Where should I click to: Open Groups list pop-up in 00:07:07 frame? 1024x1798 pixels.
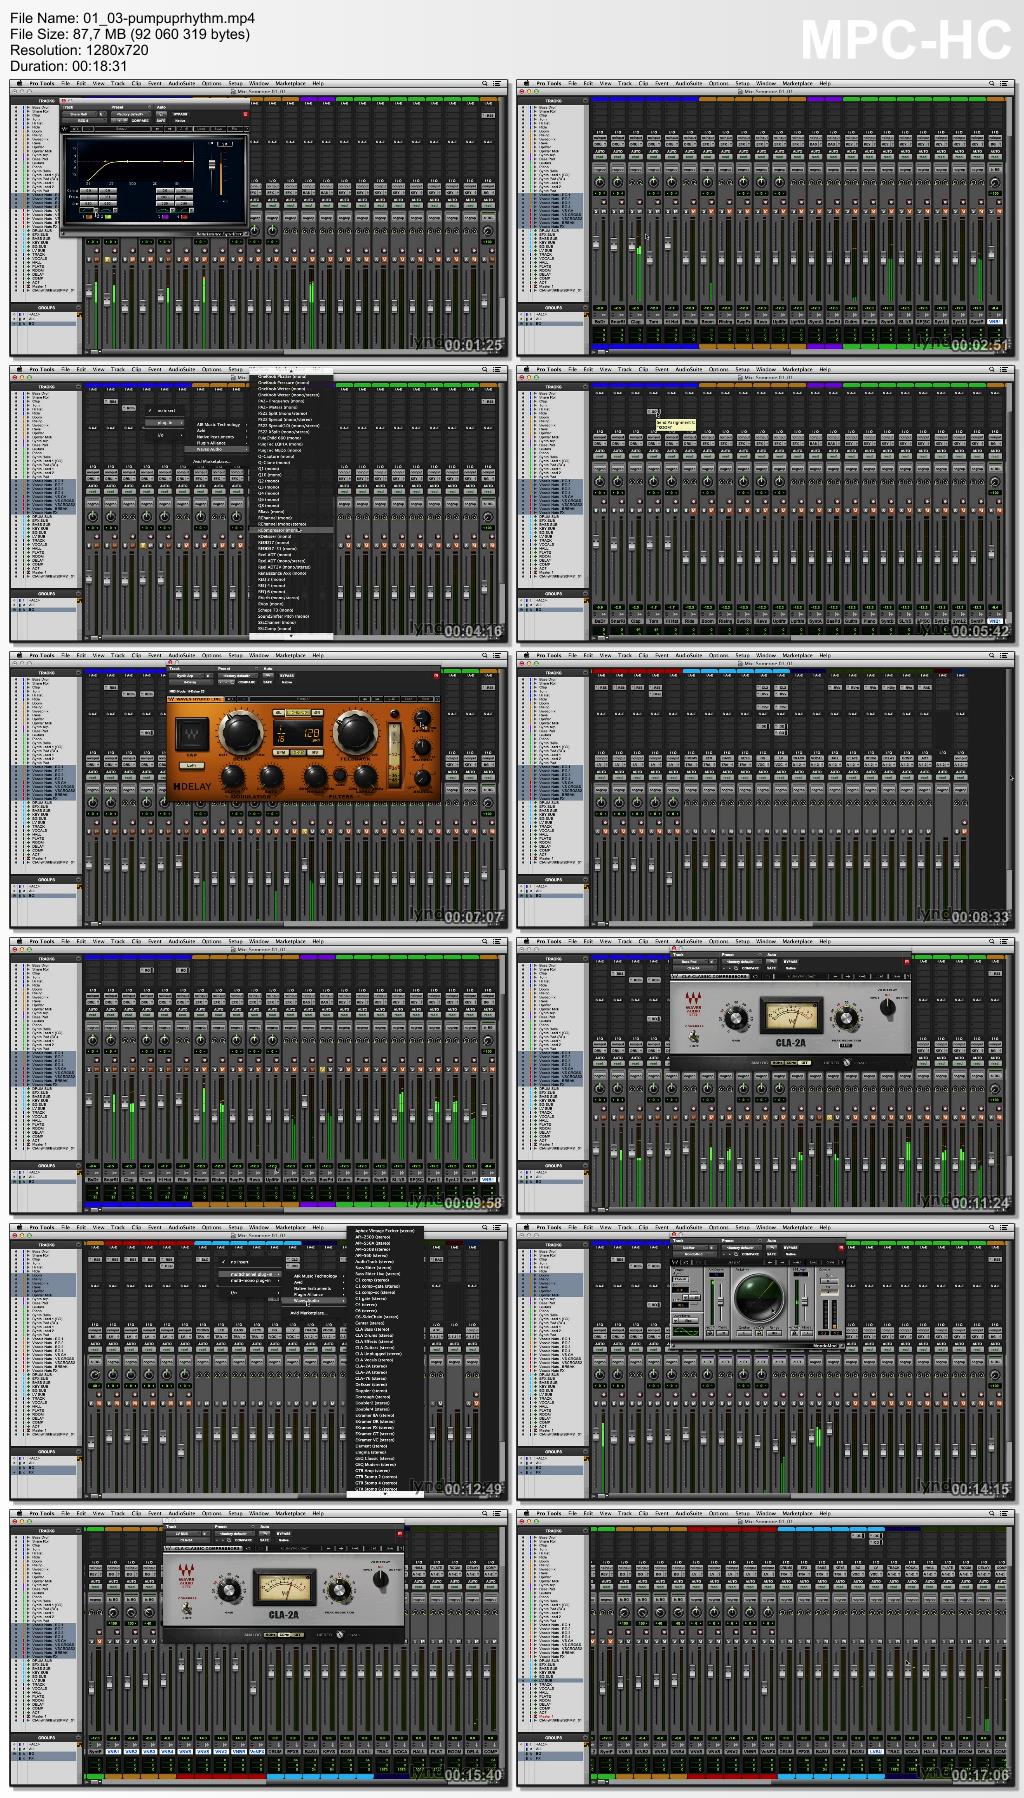click(78, 880)
